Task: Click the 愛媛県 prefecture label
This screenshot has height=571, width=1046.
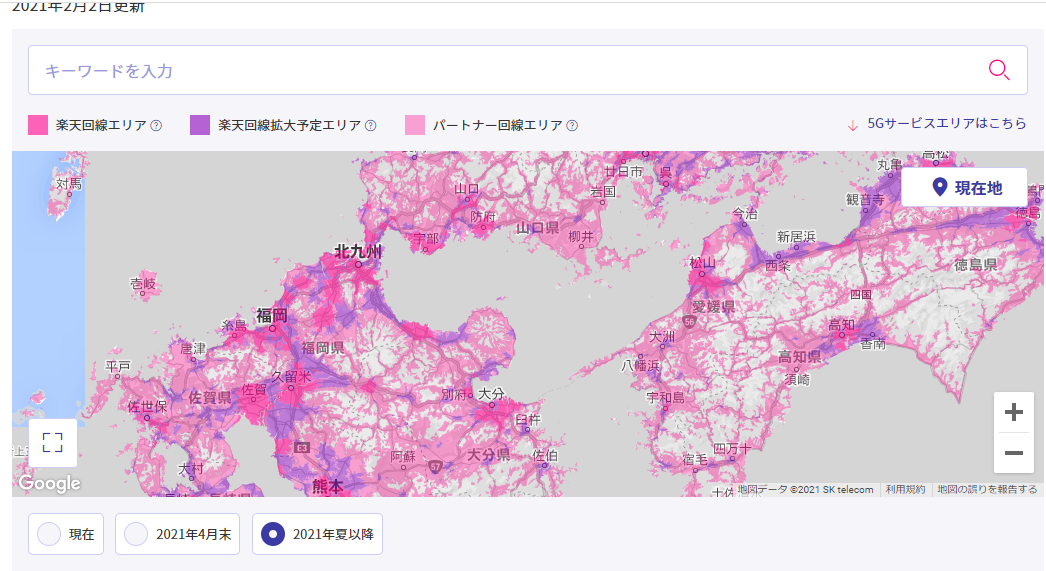Action: click(x=714, y=307)
